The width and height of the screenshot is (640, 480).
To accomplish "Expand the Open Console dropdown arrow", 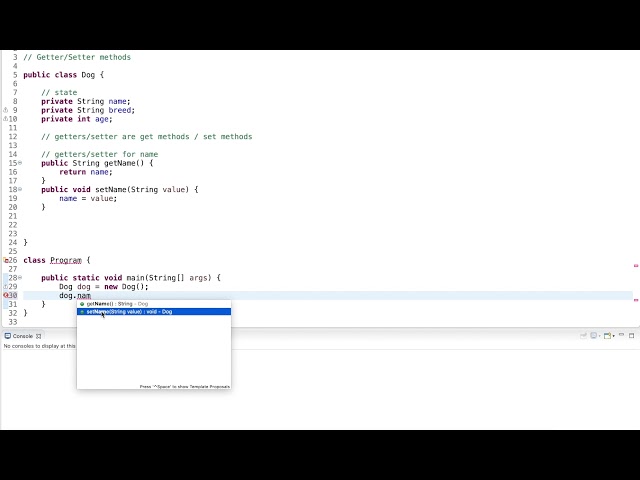I will 613,336.
